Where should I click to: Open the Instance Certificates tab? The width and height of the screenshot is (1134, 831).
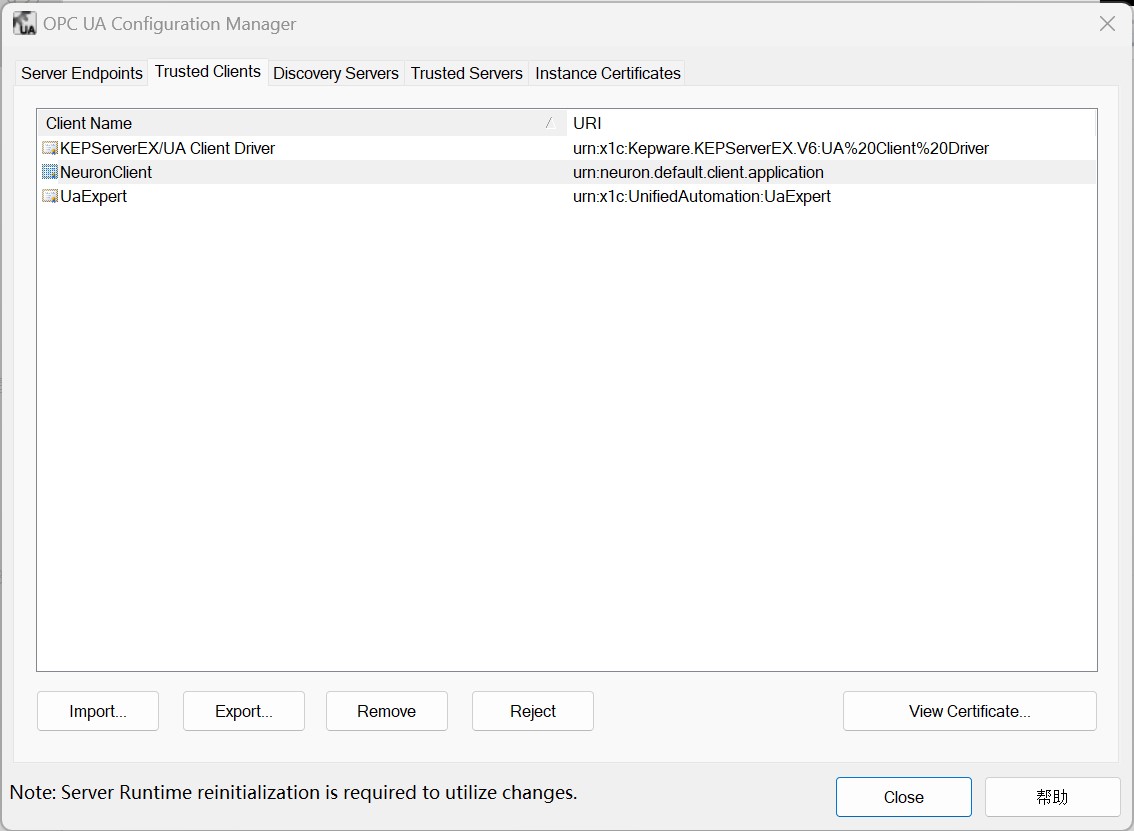[607, 73]
